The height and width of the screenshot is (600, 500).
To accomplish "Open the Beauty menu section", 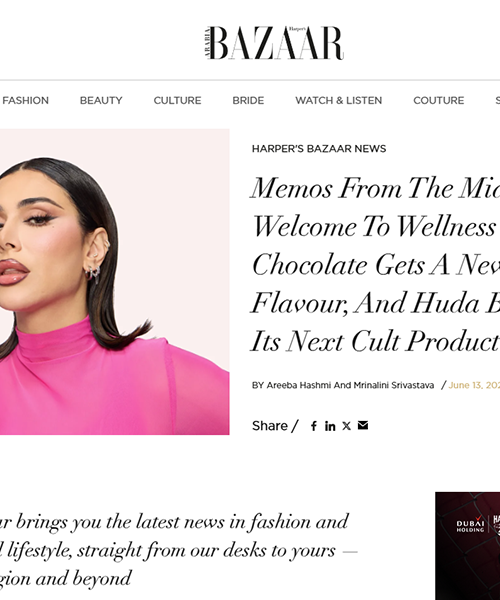I will (x=101, y=100).
